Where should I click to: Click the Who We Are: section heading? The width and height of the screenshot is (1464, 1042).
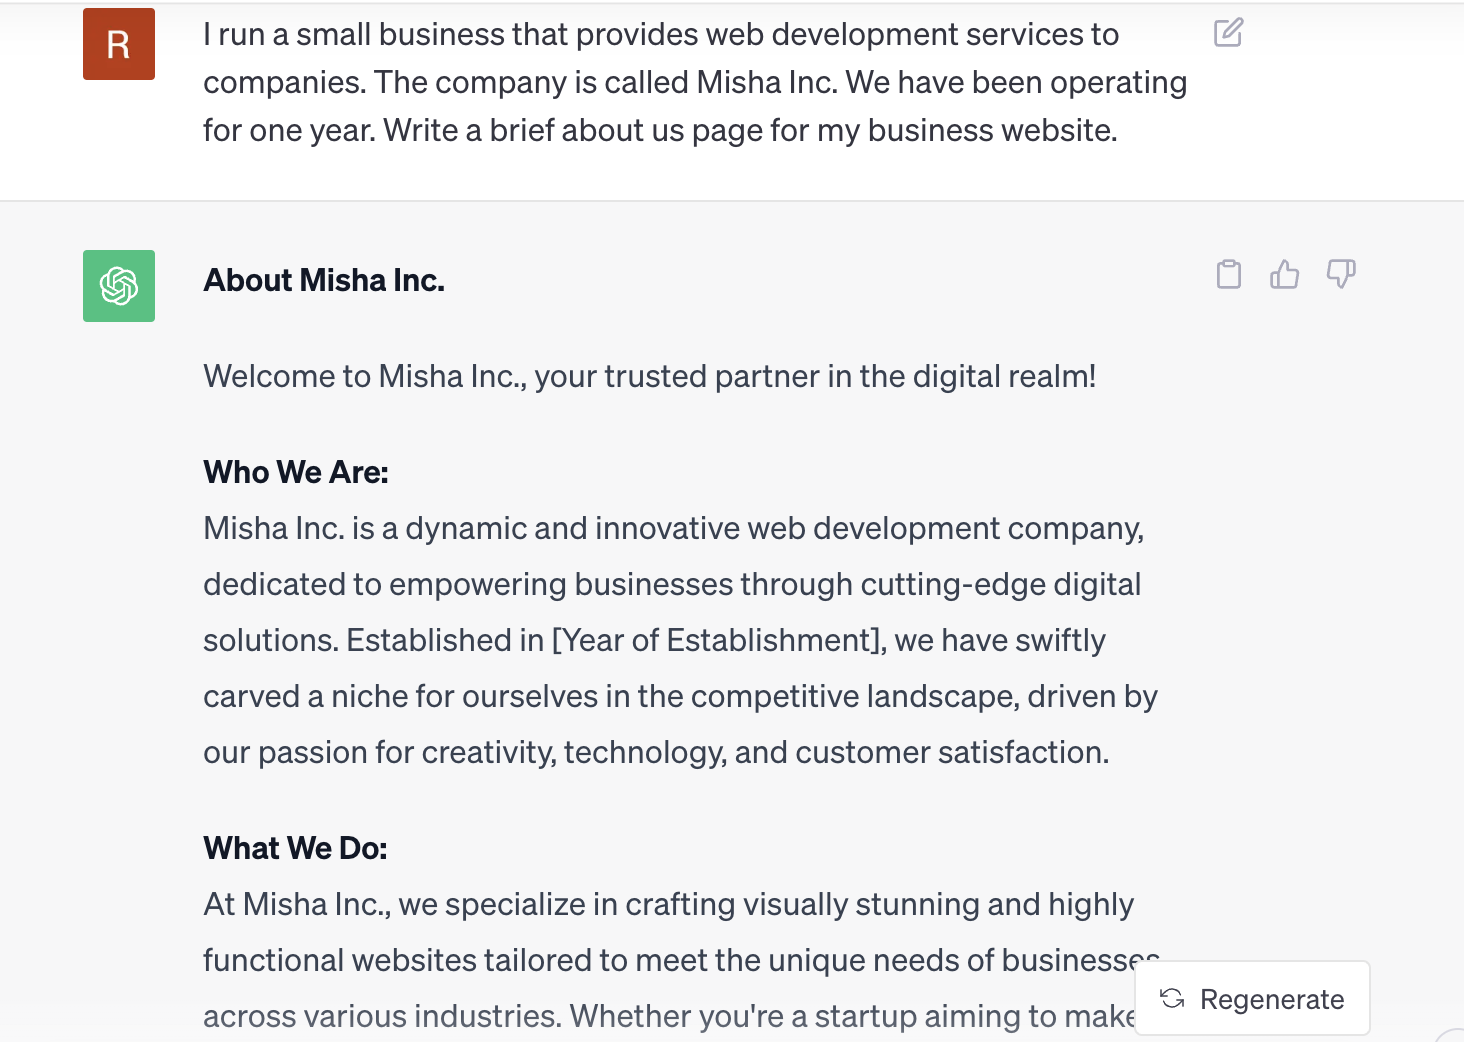[x=295, y=471]
